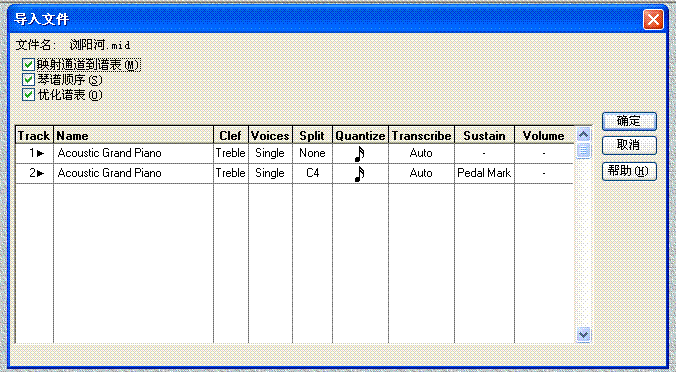This screenshot has width=676, height=372.
Task: Click the Quantize note icon for track 1
Action: 360,153
